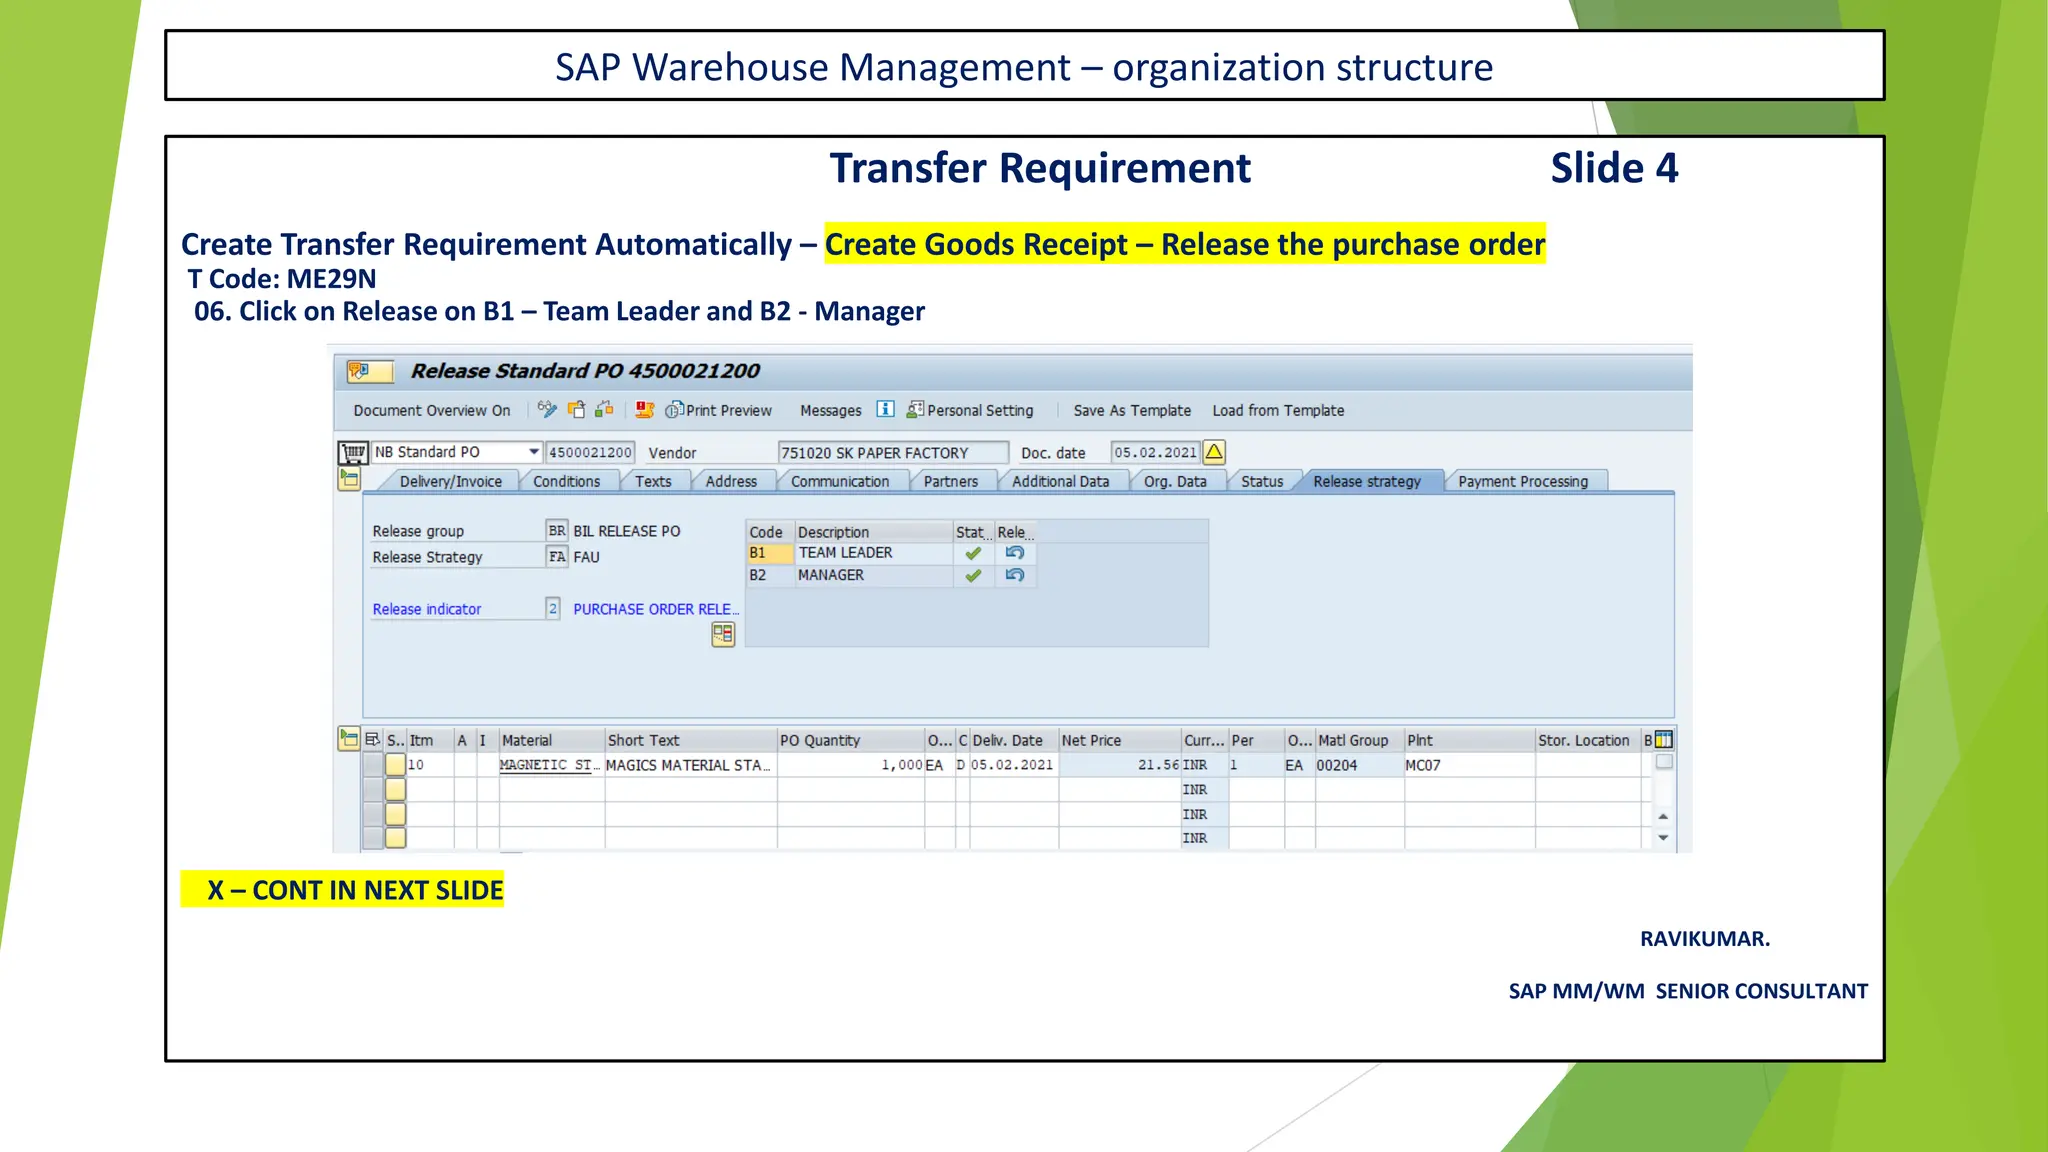Click the Release indicator link label

[x=427, y=609]
